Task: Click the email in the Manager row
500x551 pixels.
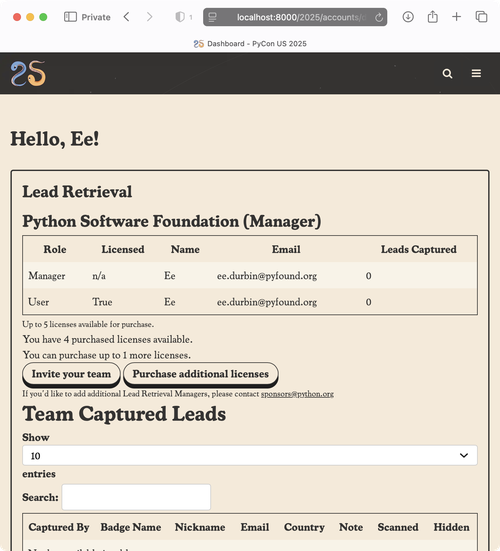Action: [267, 276]
